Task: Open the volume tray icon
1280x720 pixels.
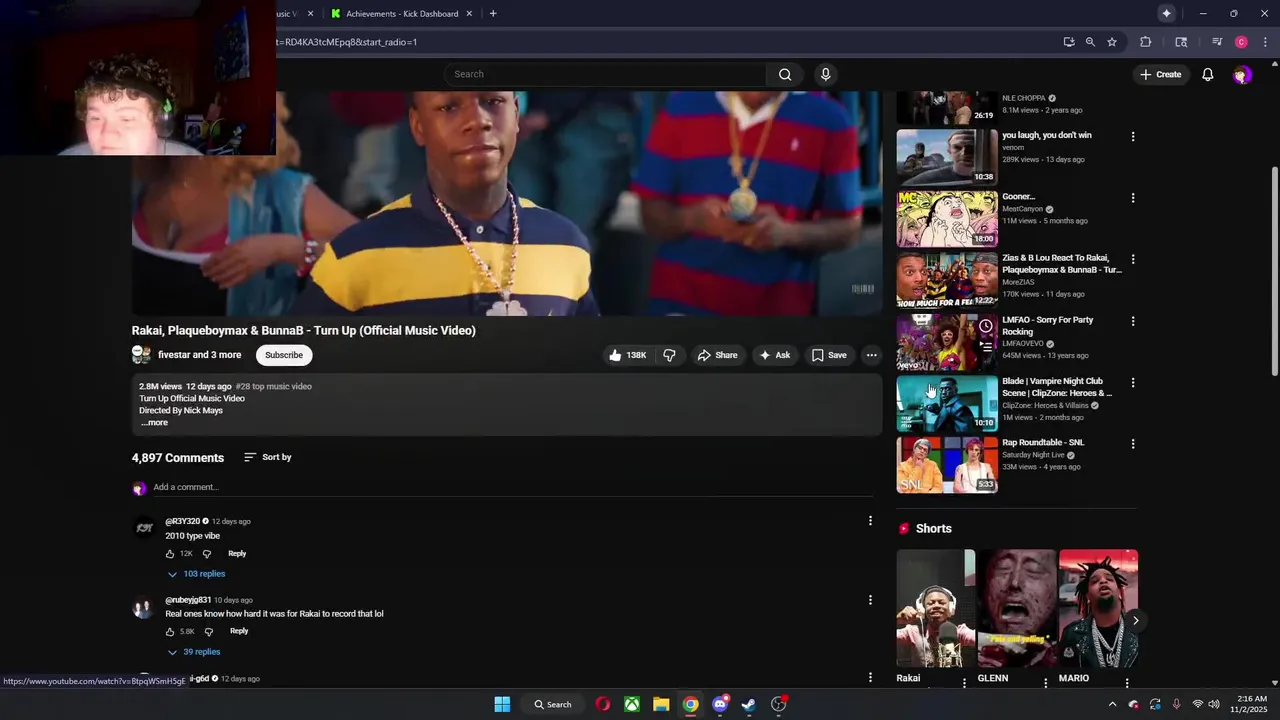Action: (x=1214, y=704)
